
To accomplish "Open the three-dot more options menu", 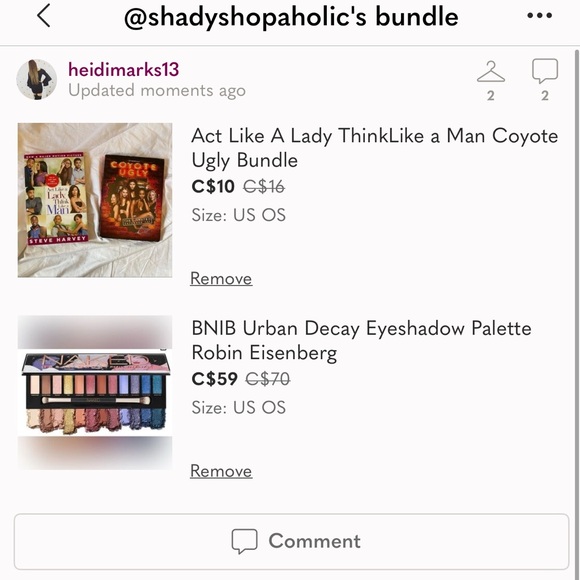I will point(540,16).
